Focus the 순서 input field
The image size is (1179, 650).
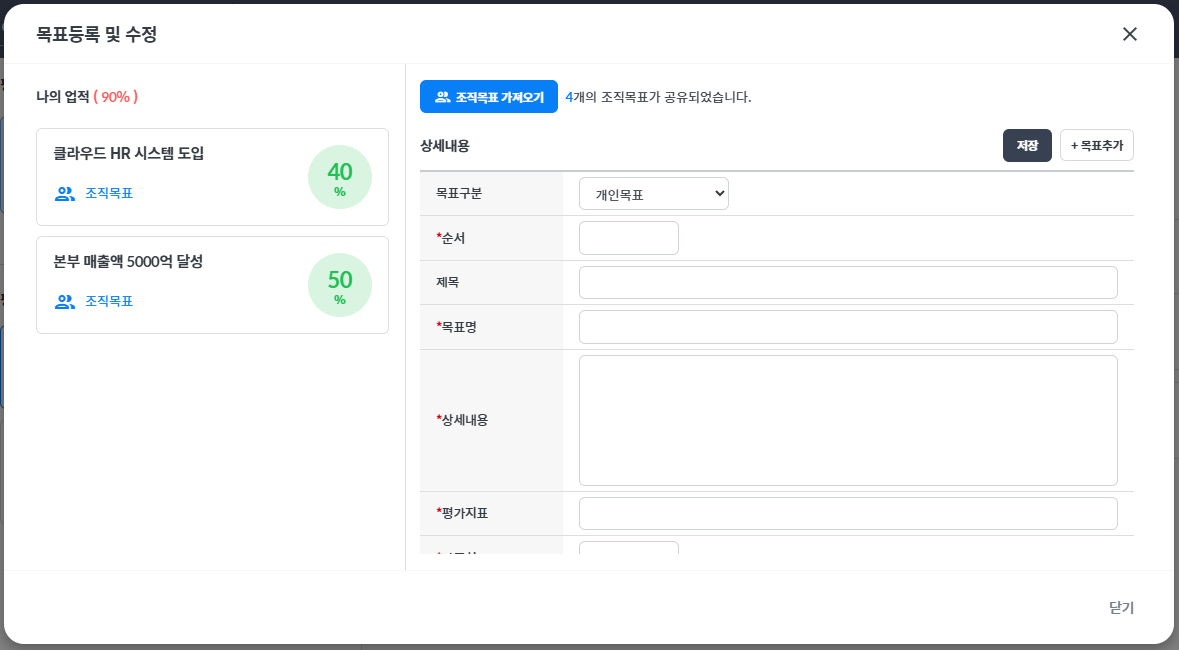point(629,238)
